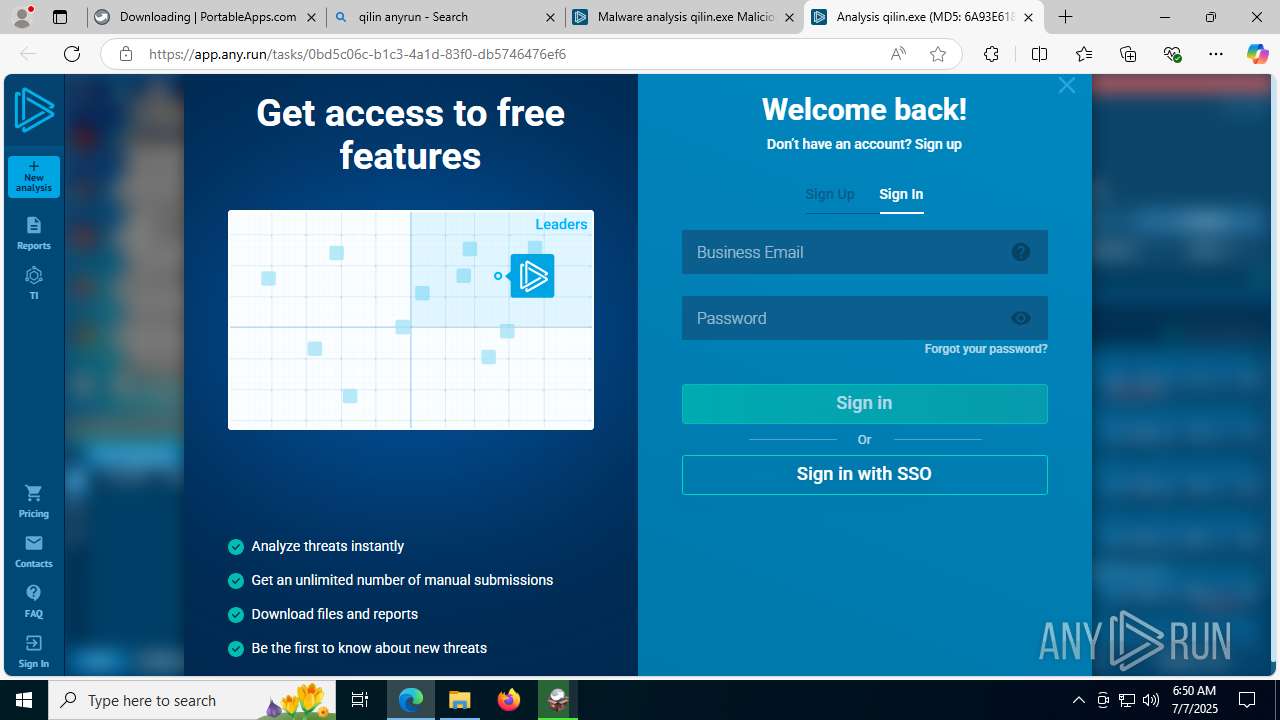Start a New analysis from sidebar
Viewport: 1280px width, 720px height.
click(x=34, y=177)
